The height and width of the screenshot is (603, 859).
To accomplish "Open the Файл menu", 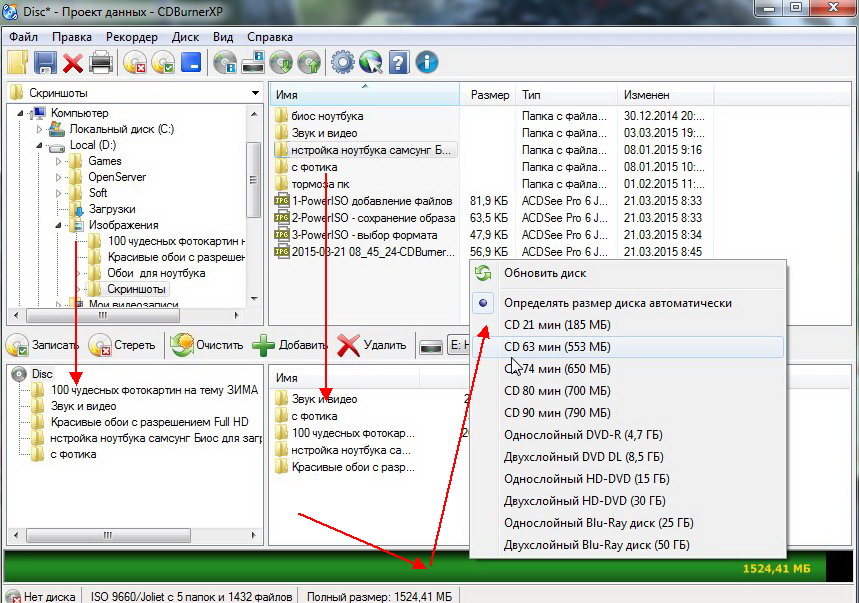I will click(x=23, y=37).
